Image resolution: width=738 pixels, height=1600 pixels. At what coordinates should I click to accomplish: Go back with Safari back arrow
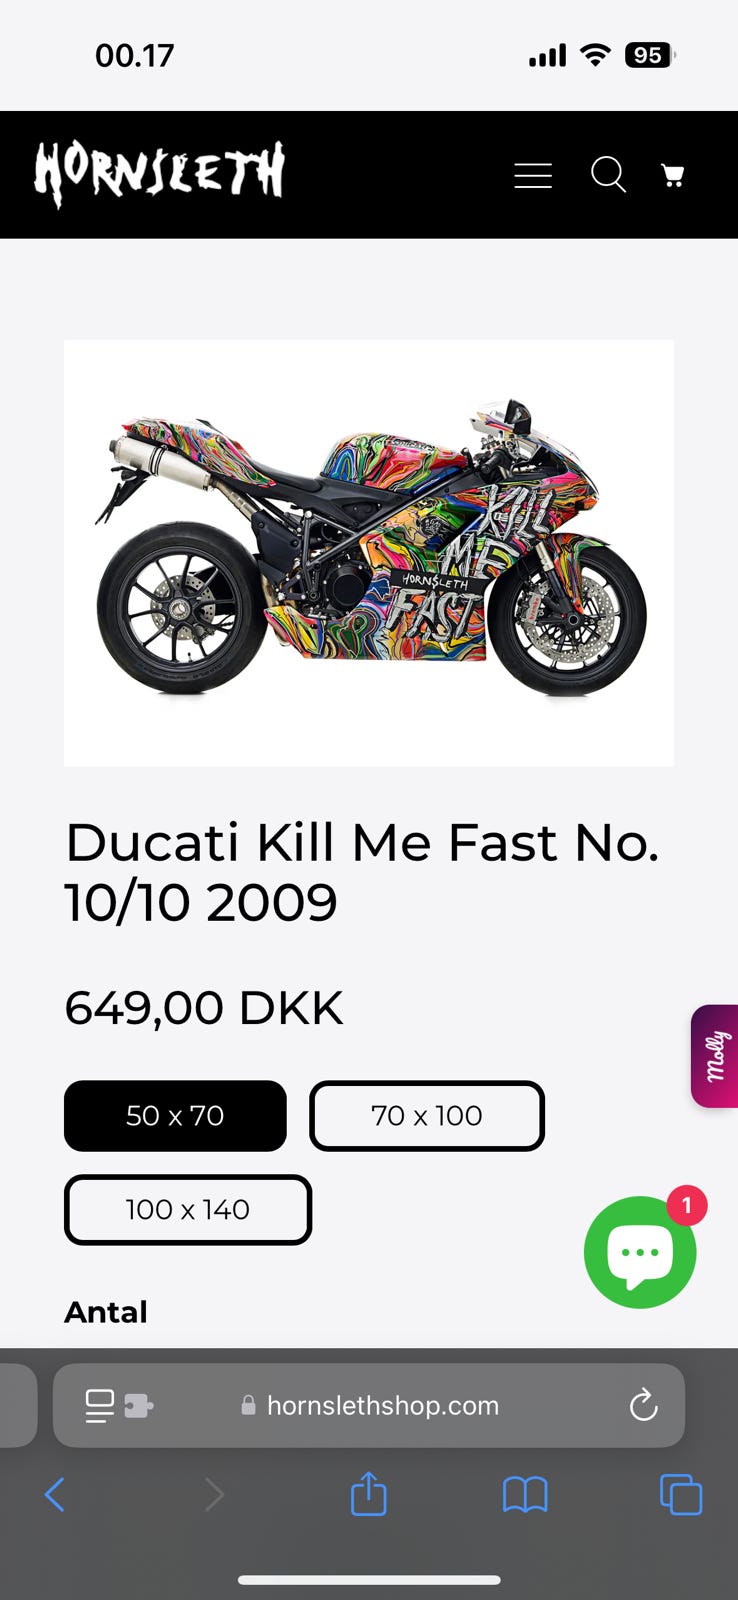coord(55,1495)
